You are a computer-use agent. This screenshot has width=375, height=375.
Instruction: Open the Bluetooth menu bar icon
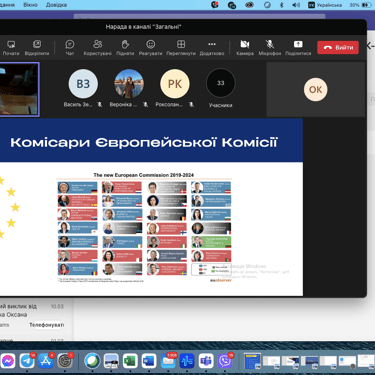point(282,5)
